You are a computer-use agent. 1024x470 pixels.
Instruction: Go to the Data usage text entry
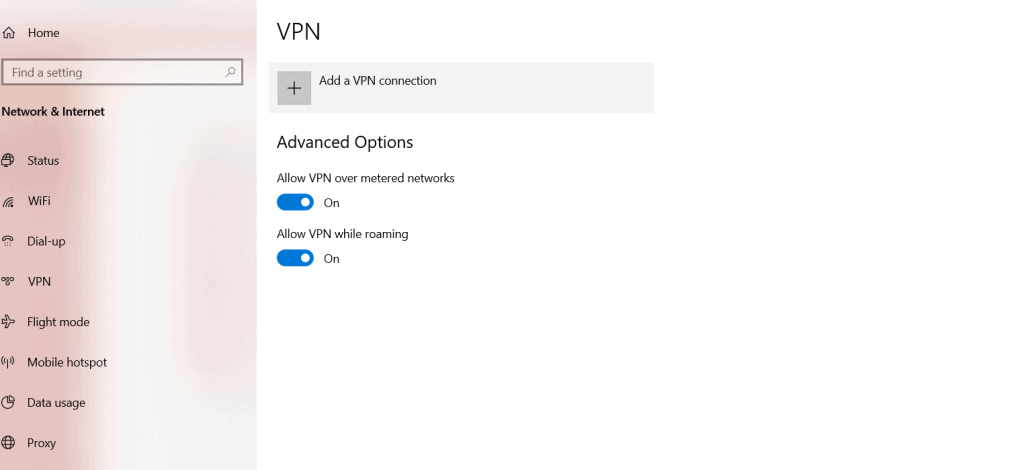coord(56,403)
